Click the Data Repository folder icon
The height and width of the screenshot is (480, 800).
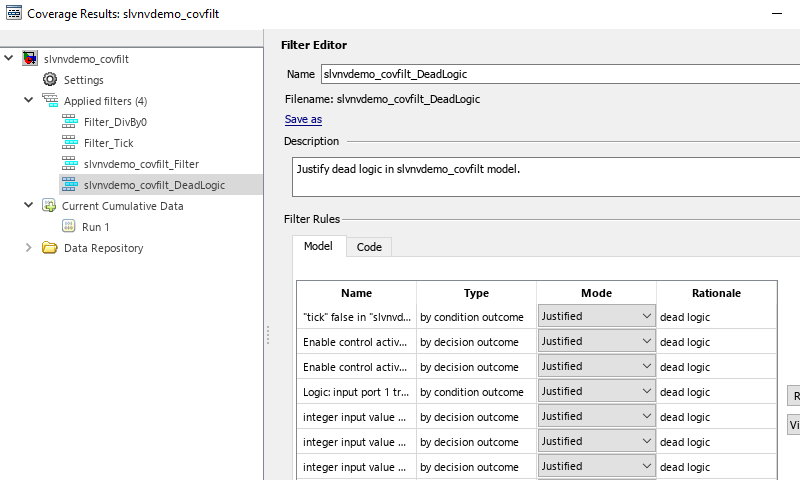(50, 248)
